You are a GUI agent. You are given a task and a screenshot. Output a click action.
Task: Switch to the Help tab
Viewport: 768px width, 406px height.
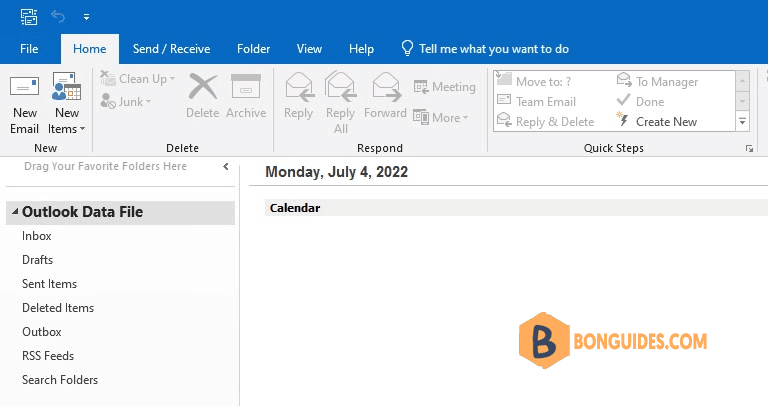[361, 49]
